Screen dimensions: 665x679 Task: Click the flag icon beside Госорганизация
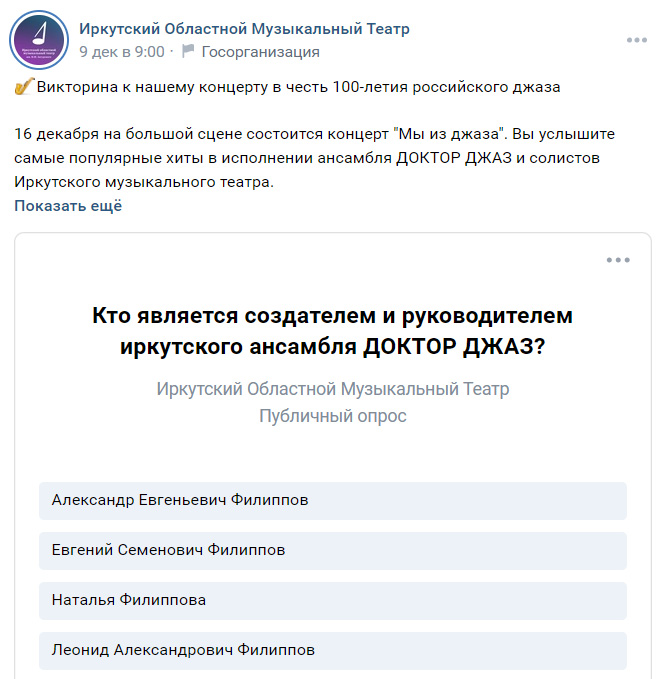(x=188, y=51)
